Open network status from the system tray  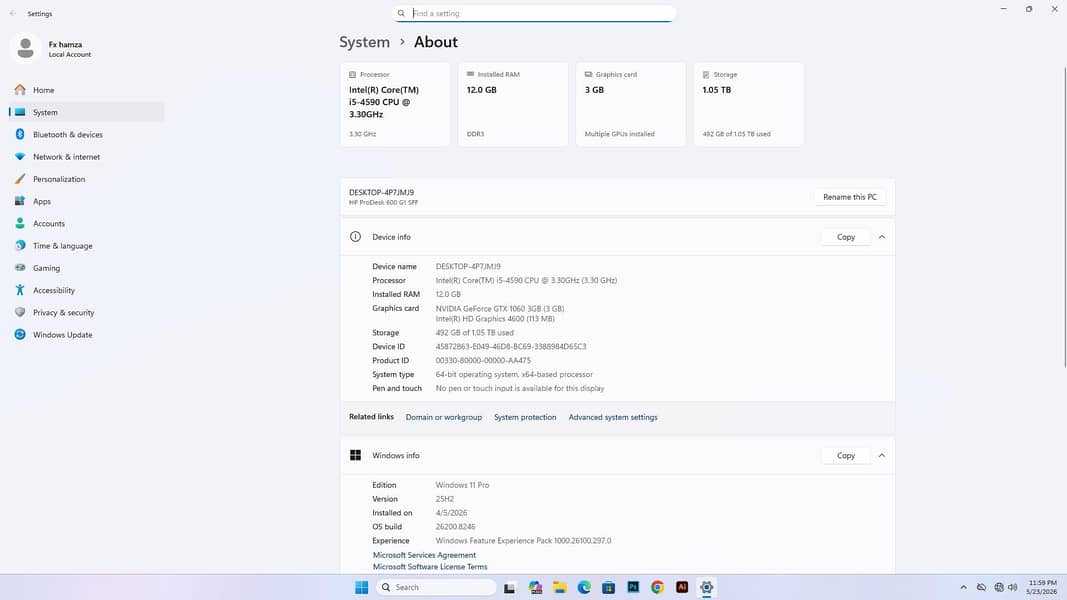click(x=998, y=588)
